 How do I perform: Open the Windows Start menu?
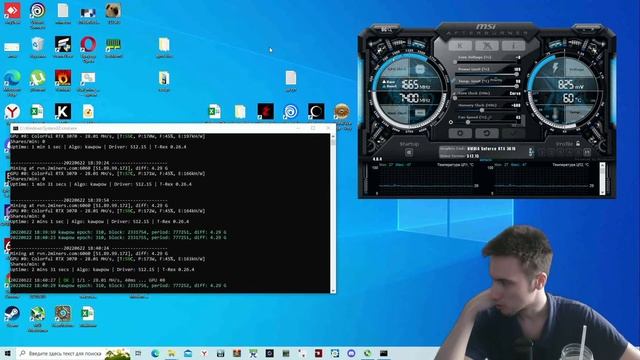pyautogui.click(x=7, y=353)
